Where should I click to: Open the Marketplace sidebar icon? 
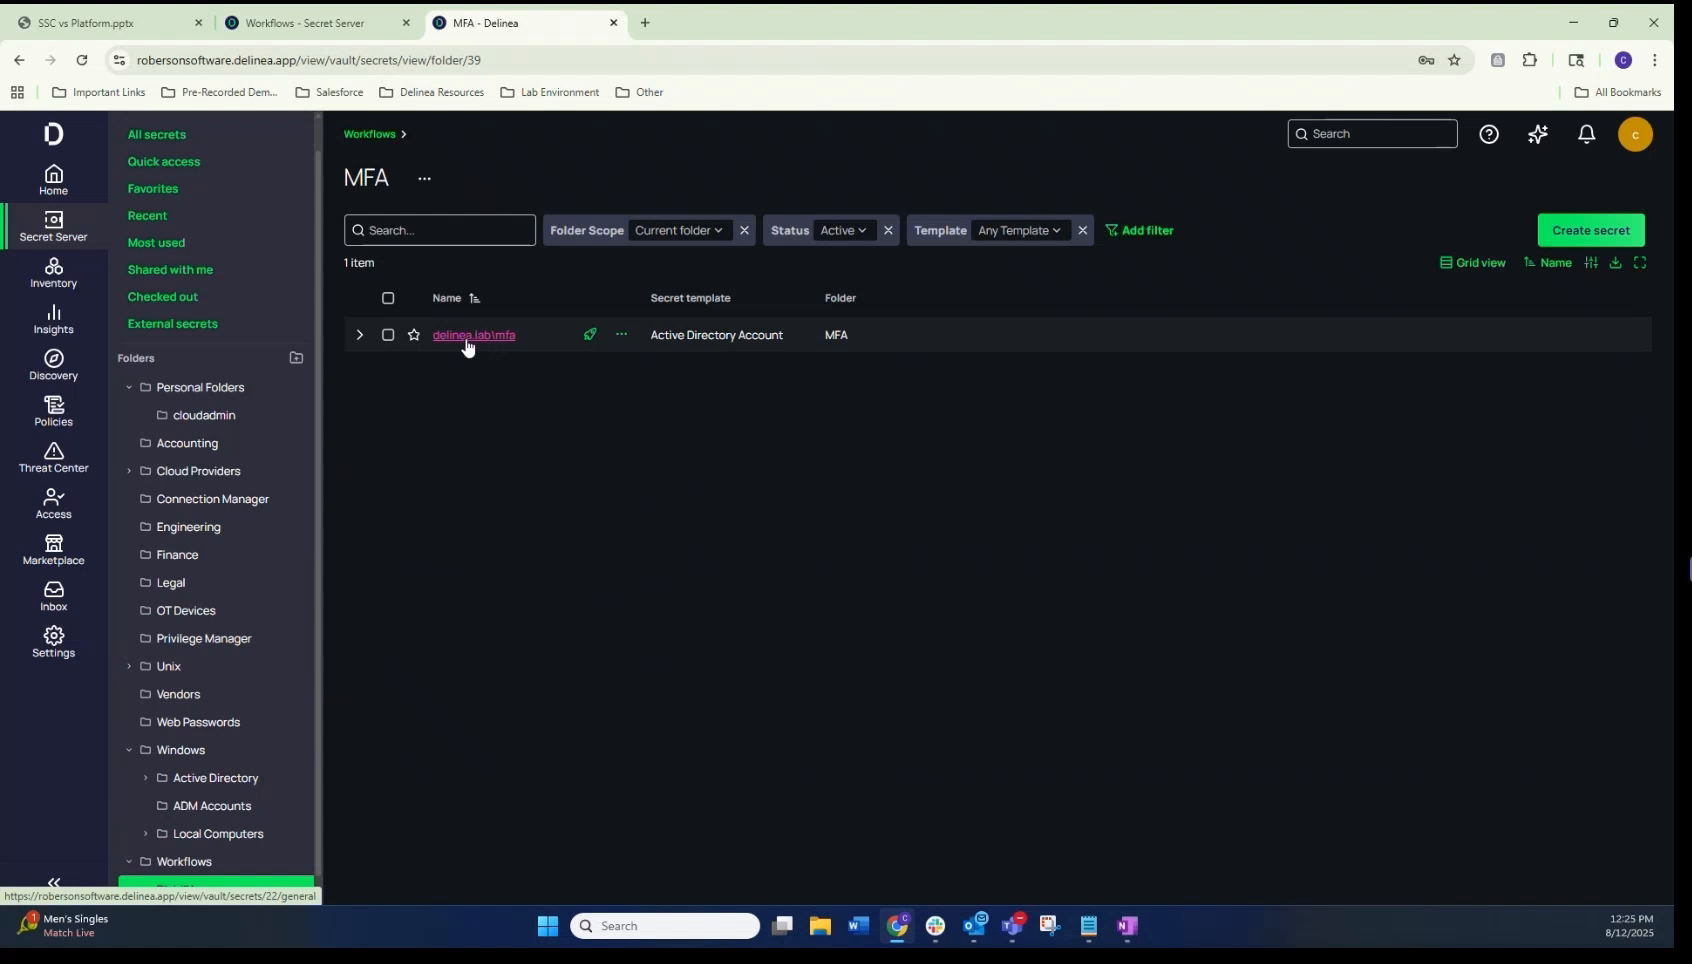point(54,549)
